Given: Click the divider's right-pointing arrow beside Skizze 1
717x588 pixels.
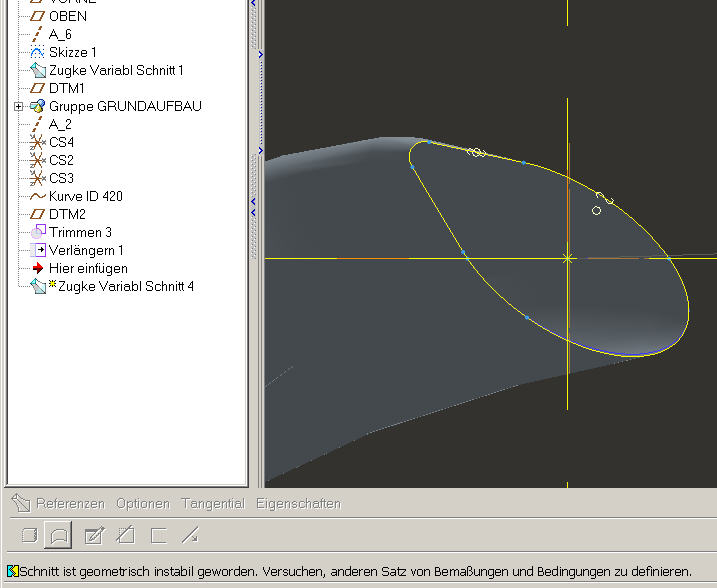Looking at the screenshot, I should (x=261, y=54).
